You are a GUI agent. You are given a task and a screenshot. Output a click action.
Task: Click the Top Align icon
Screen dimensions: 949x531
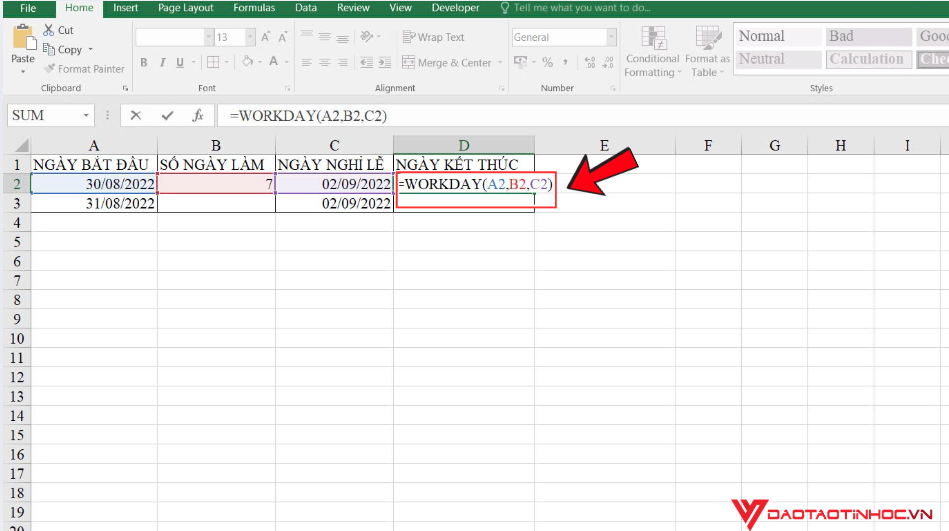[307, 35]
